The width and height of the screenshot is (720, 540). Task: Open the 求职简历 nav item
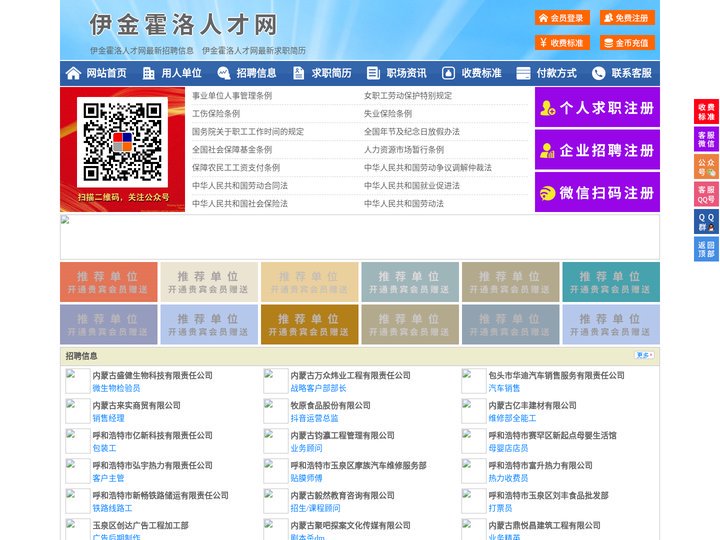332,73
